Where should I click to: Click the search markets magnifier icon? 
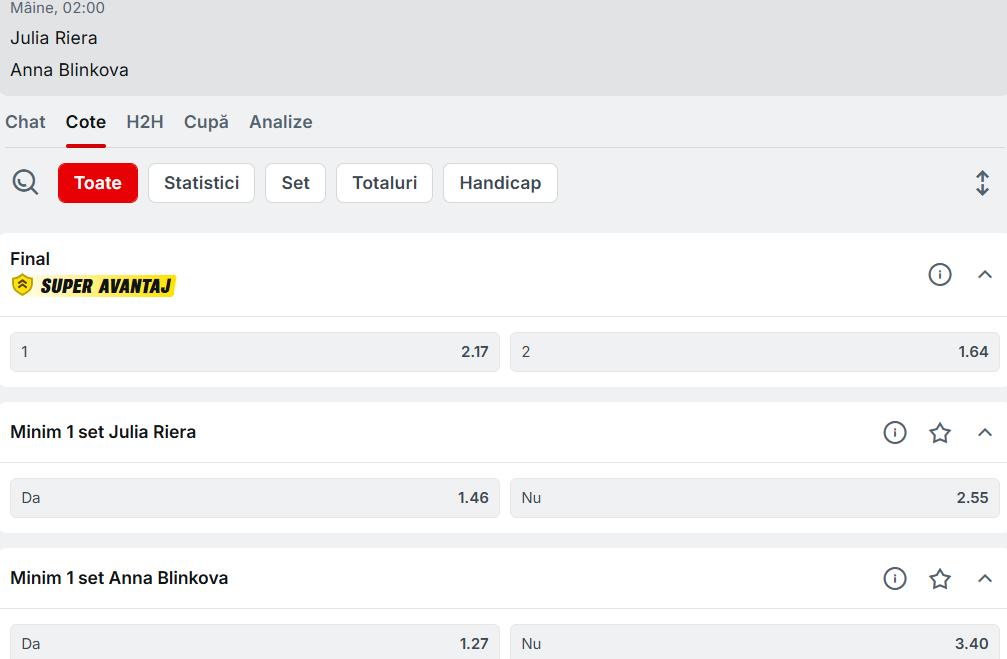point(25,182)
